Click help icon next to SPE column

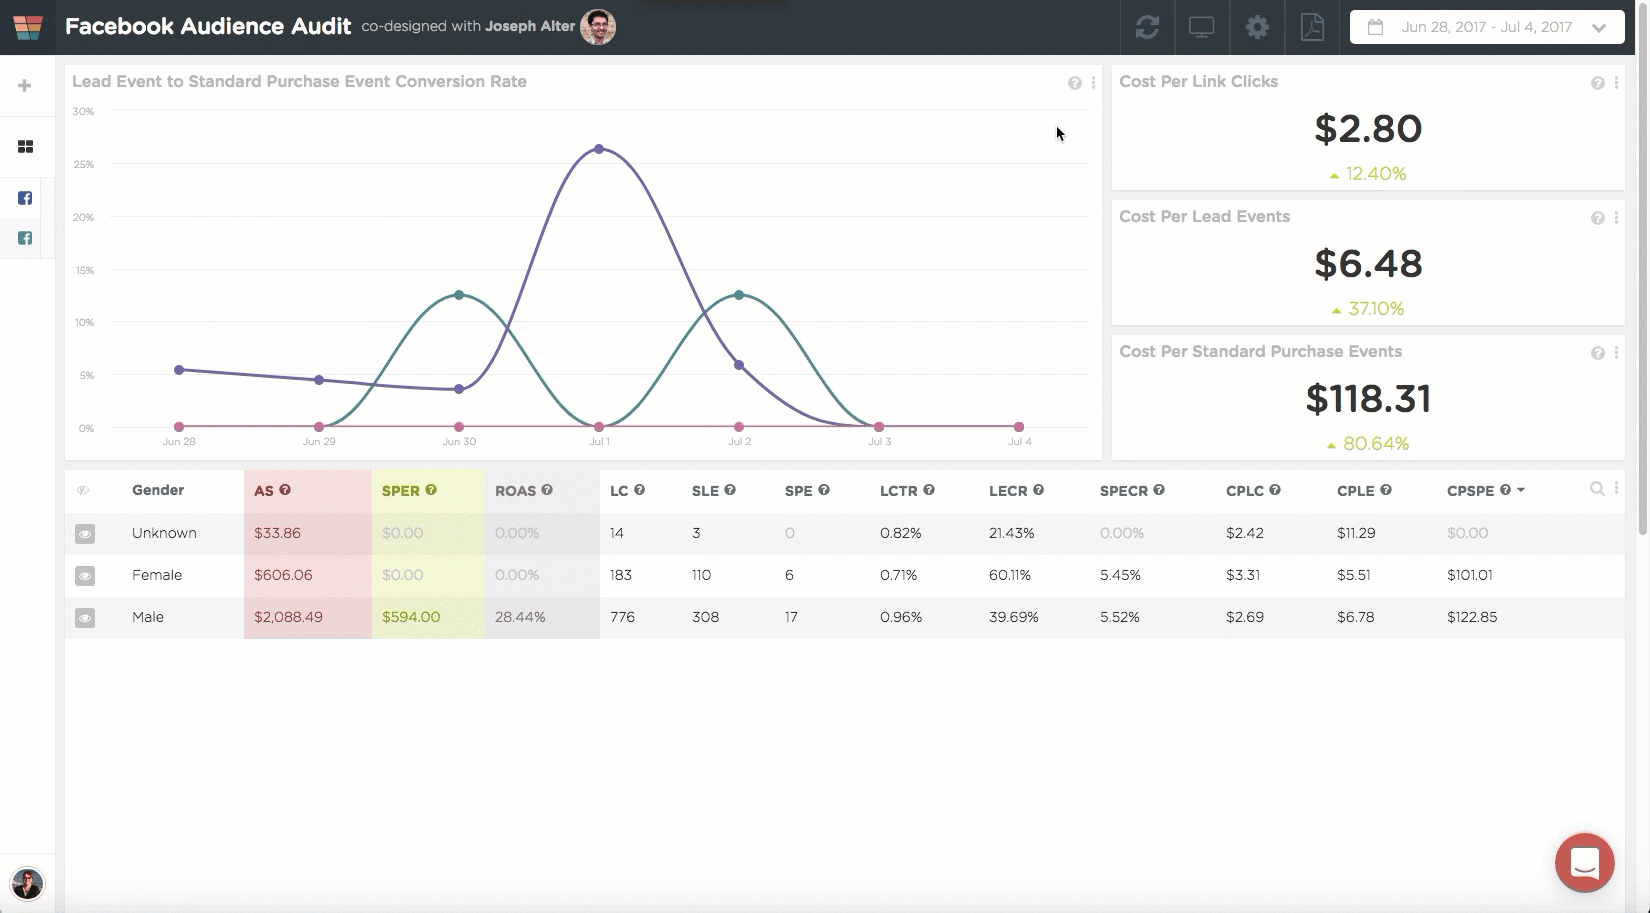coord(824,490)
